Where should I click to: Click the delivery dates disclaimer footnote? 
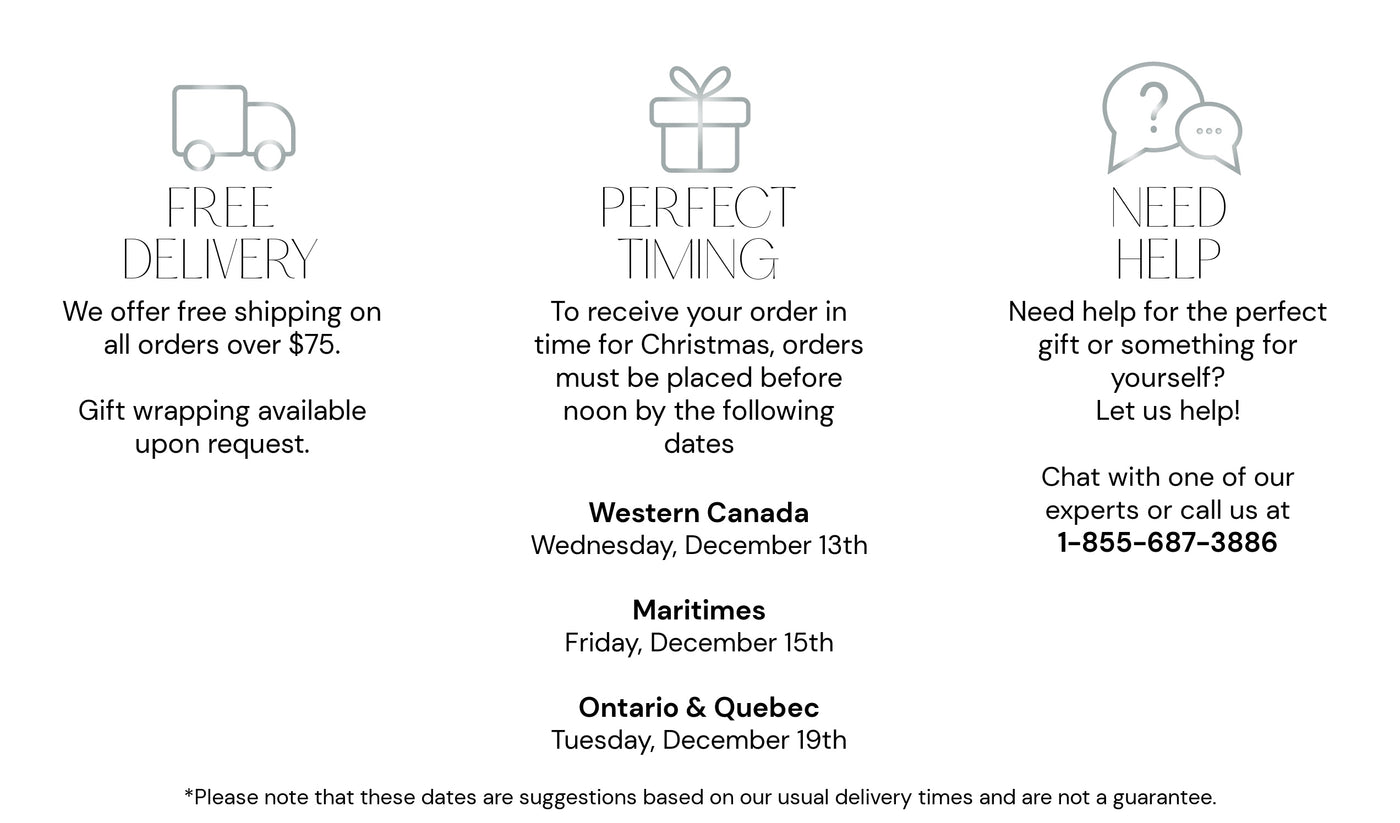700,797
